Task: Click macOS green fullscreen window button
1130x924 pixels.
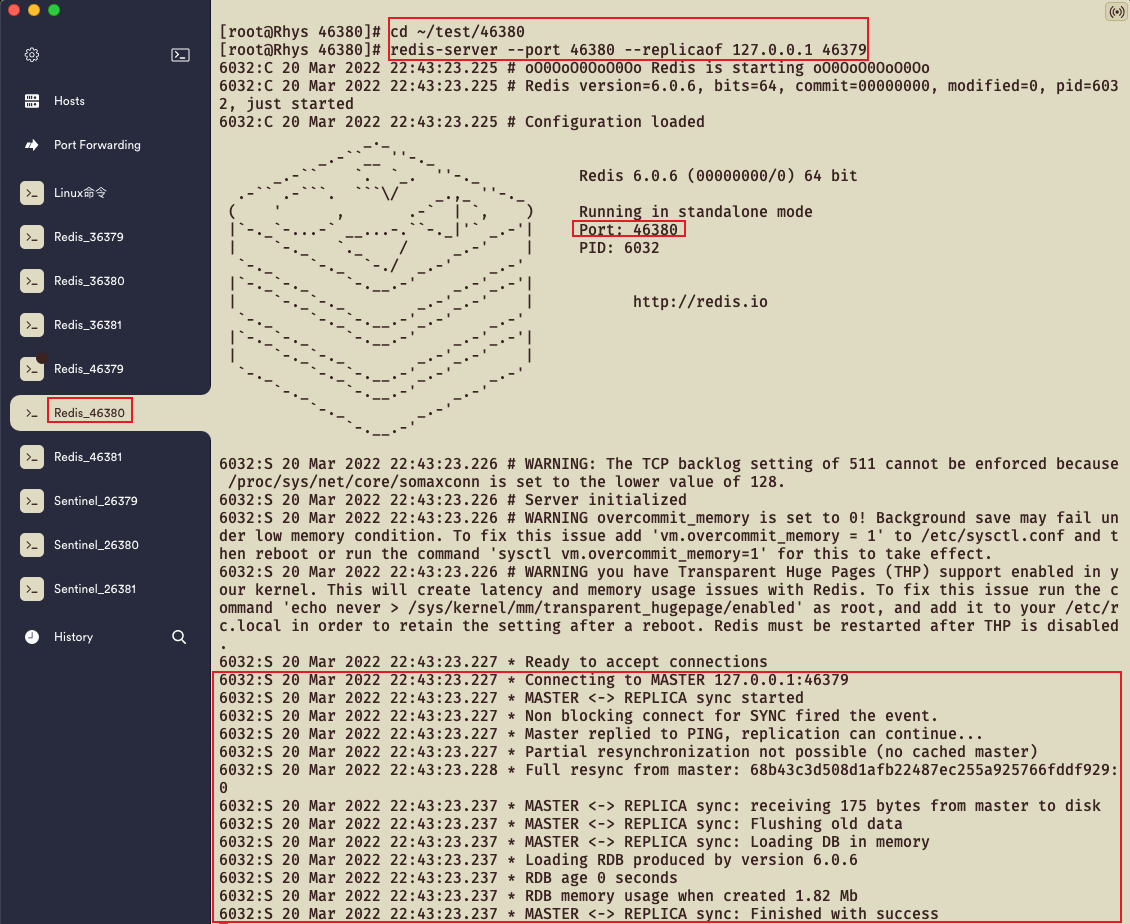Action: (54, 10)
